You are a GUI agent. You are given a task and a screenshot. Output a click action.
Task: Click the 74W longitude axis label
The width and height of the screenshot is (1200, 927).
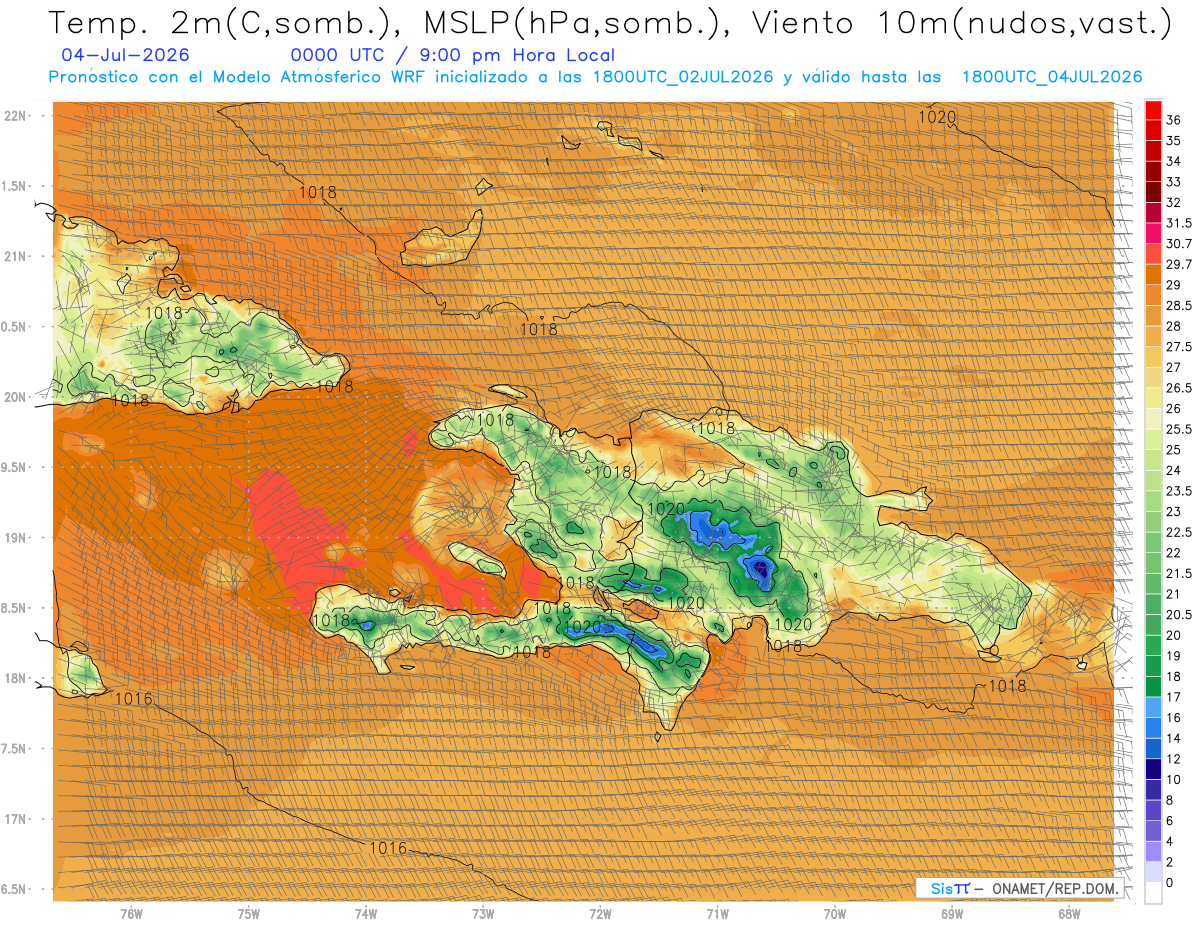pos(366,913)
